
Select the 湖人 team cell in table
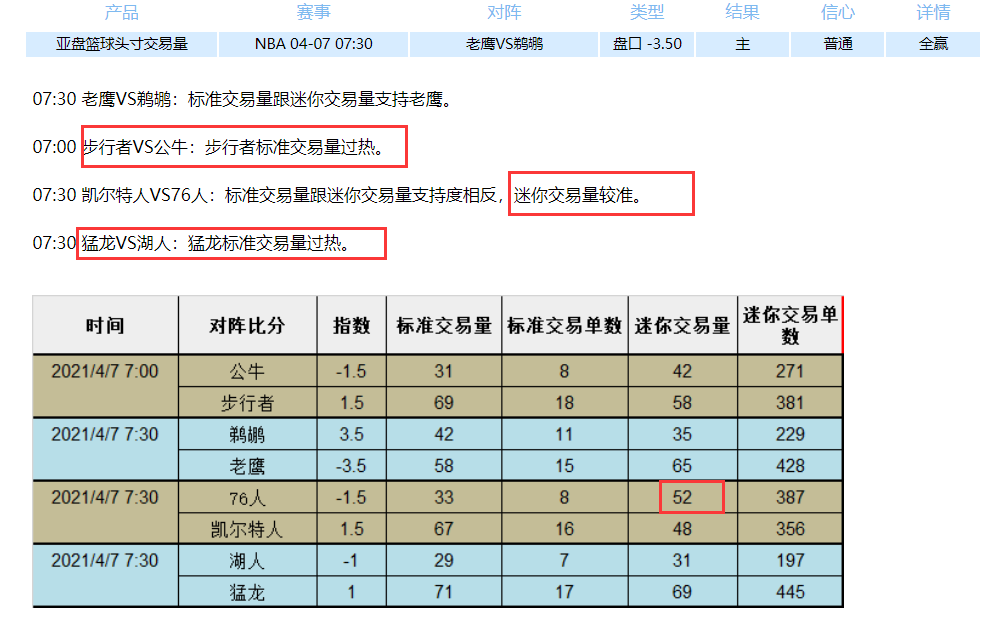coord(247,560)
